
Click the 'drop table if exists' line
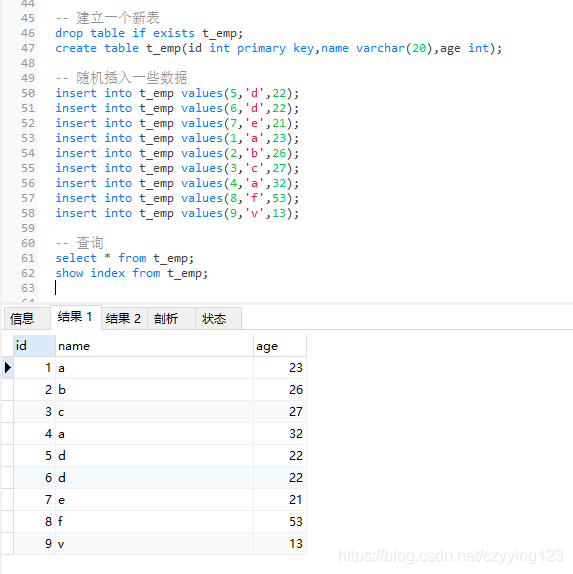click(x=149, y=33)
